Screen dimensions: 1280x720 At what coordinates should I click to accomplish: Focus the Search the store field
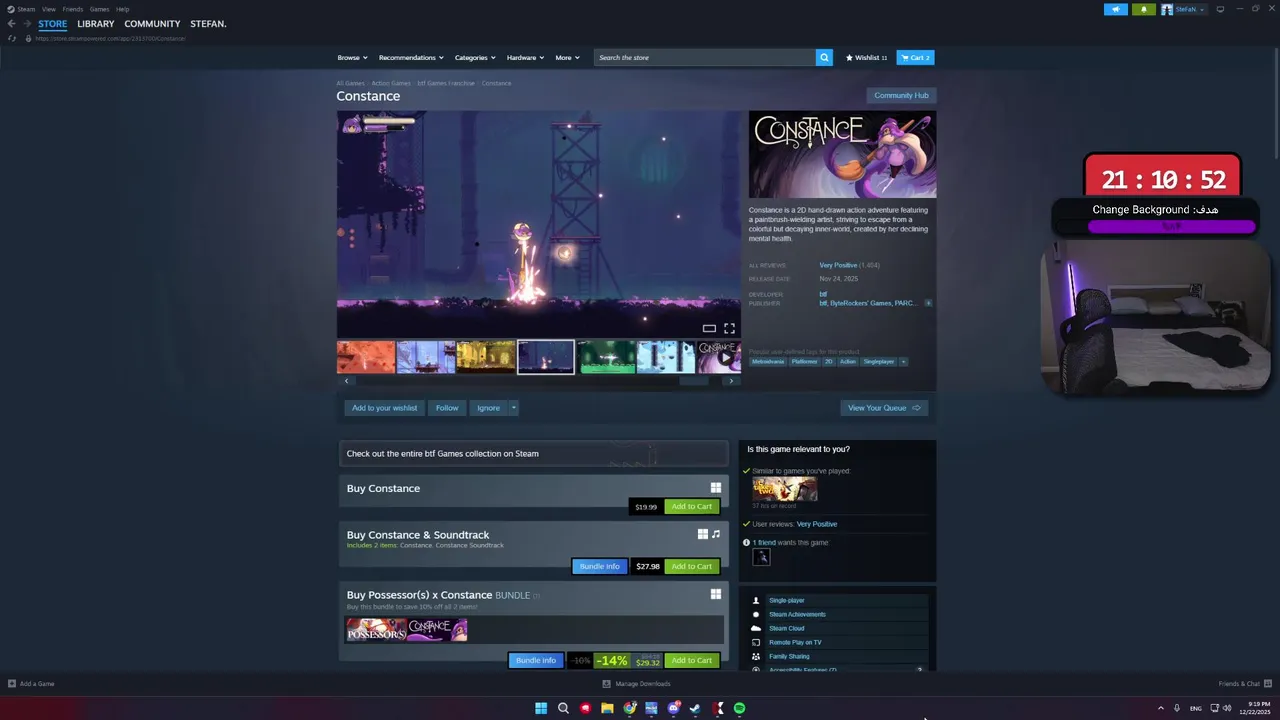(704, 58)
